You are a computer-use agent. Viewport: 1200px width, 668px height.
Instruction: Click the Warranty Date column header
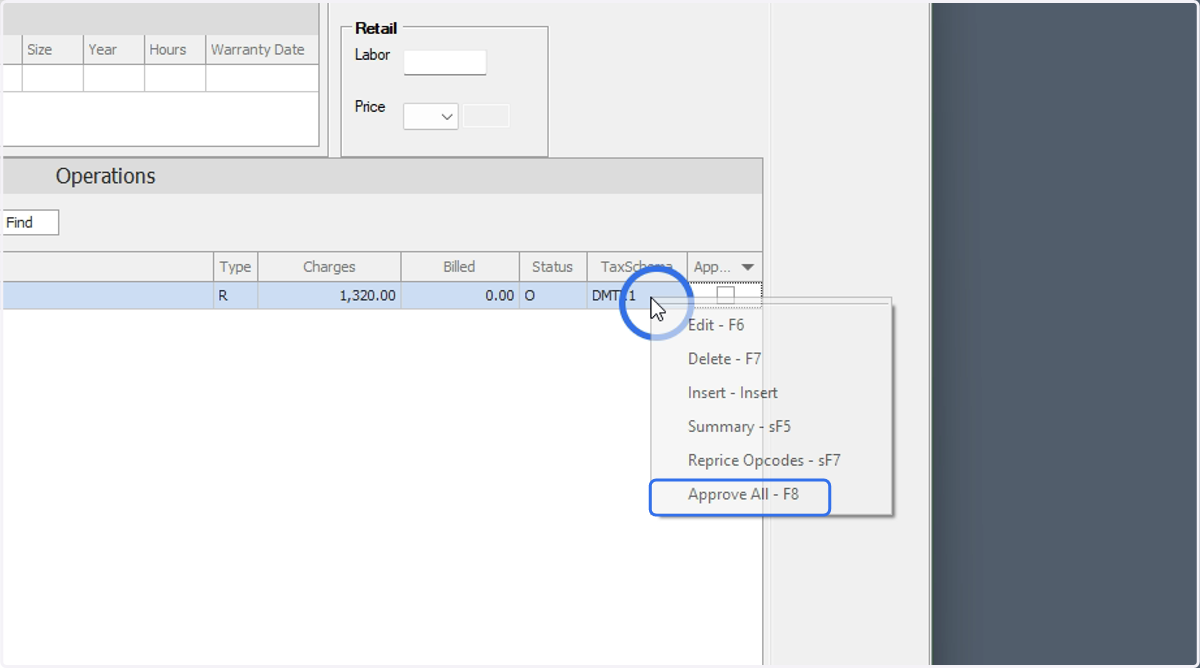(262, 50)
